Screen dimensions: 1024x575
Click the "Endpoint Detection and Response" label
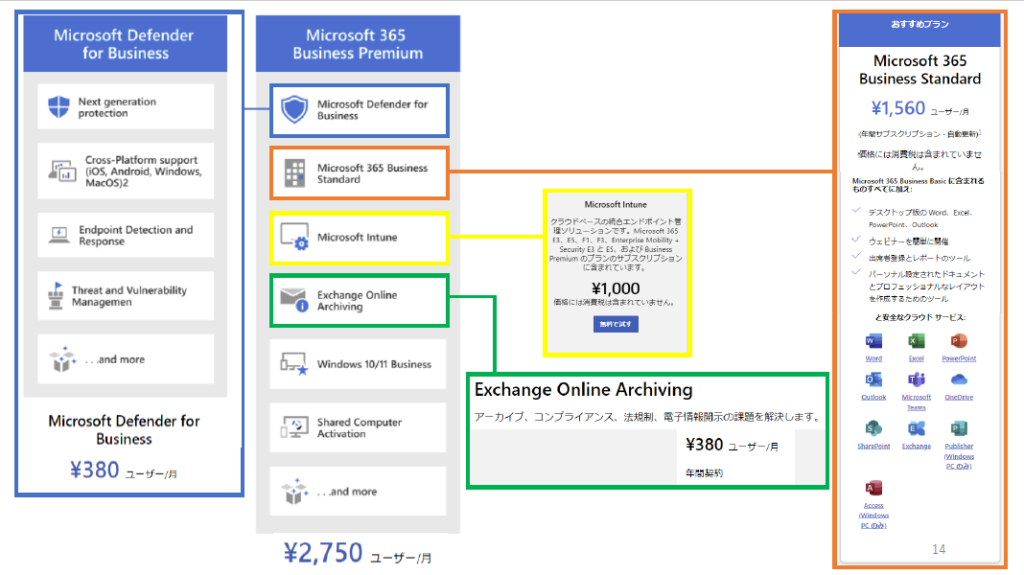136,235
